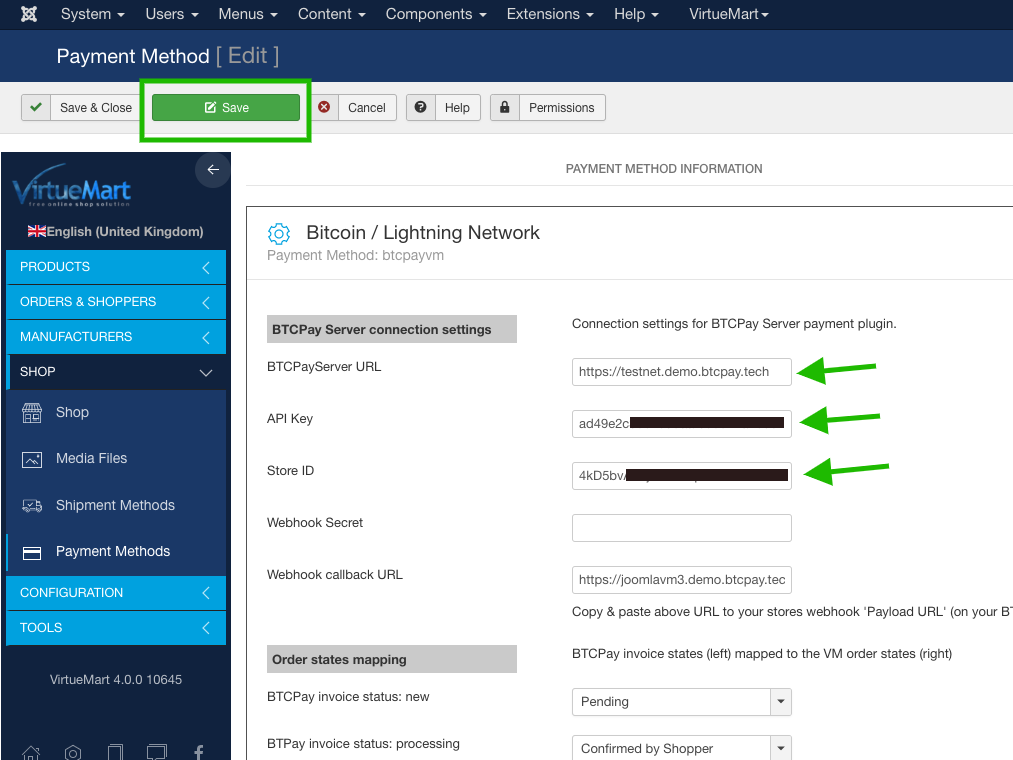Click the gear icon beside Bitcoin / Lightning Network
1013x760 pixels.
pos(279,233)
